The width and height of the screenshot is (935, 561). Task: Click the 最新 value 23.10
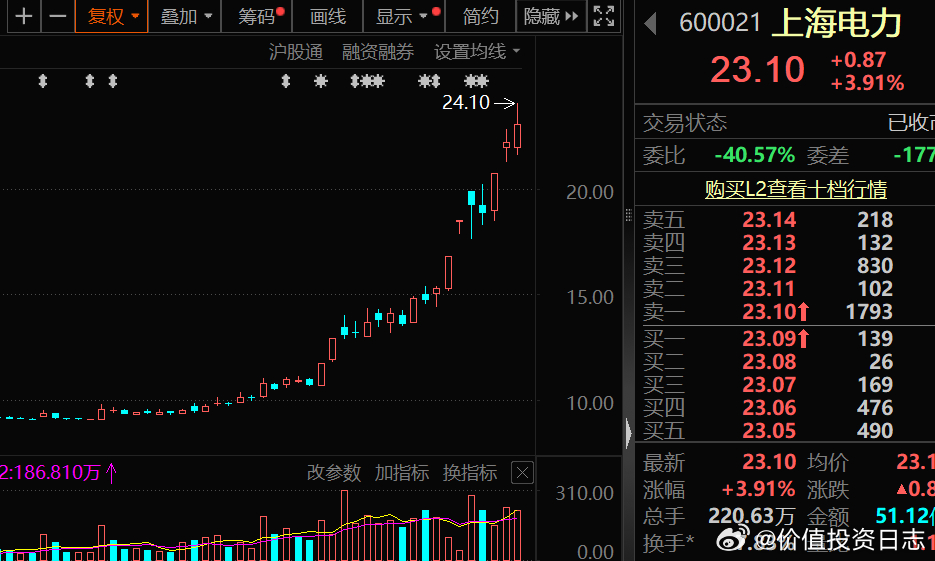tap(769, 462)
